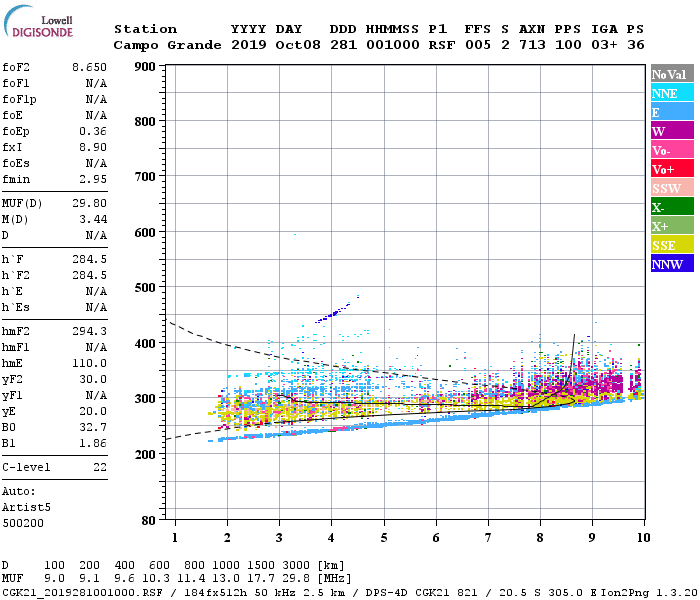Select the NNE cyan legend swatch

coord(672,93)
